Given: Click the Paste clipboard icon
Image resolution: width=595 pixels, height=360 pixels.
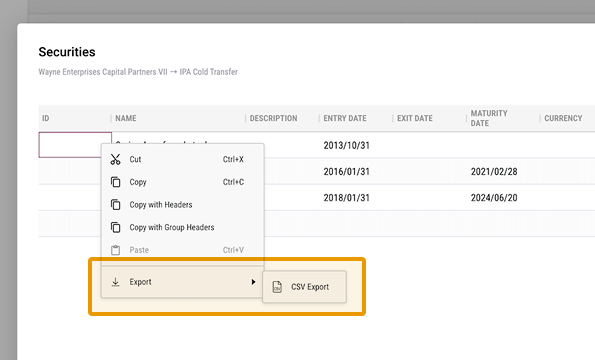Looking at the screenshot, I should 115,250.
